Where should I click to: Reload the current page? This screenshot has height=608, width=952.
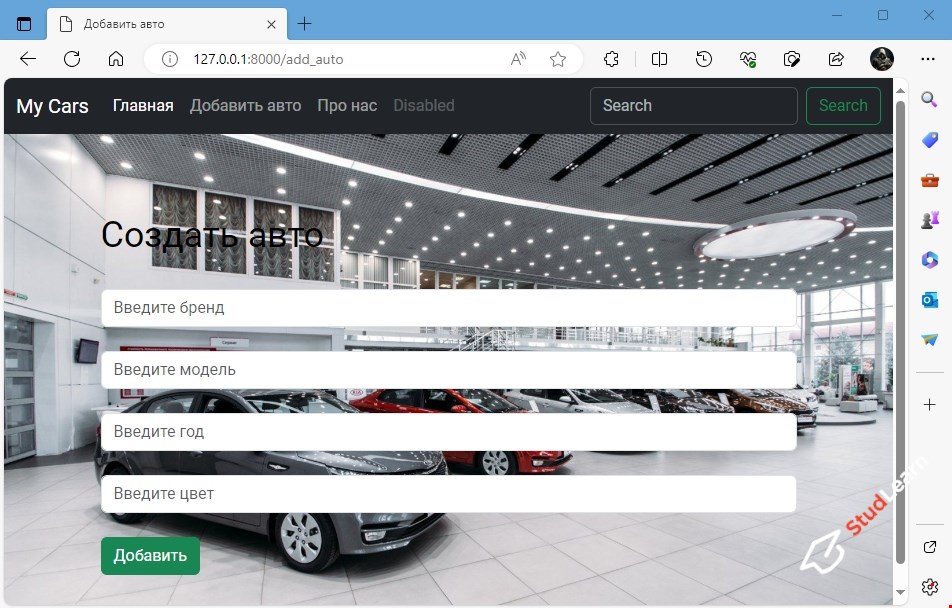[72, 59]
